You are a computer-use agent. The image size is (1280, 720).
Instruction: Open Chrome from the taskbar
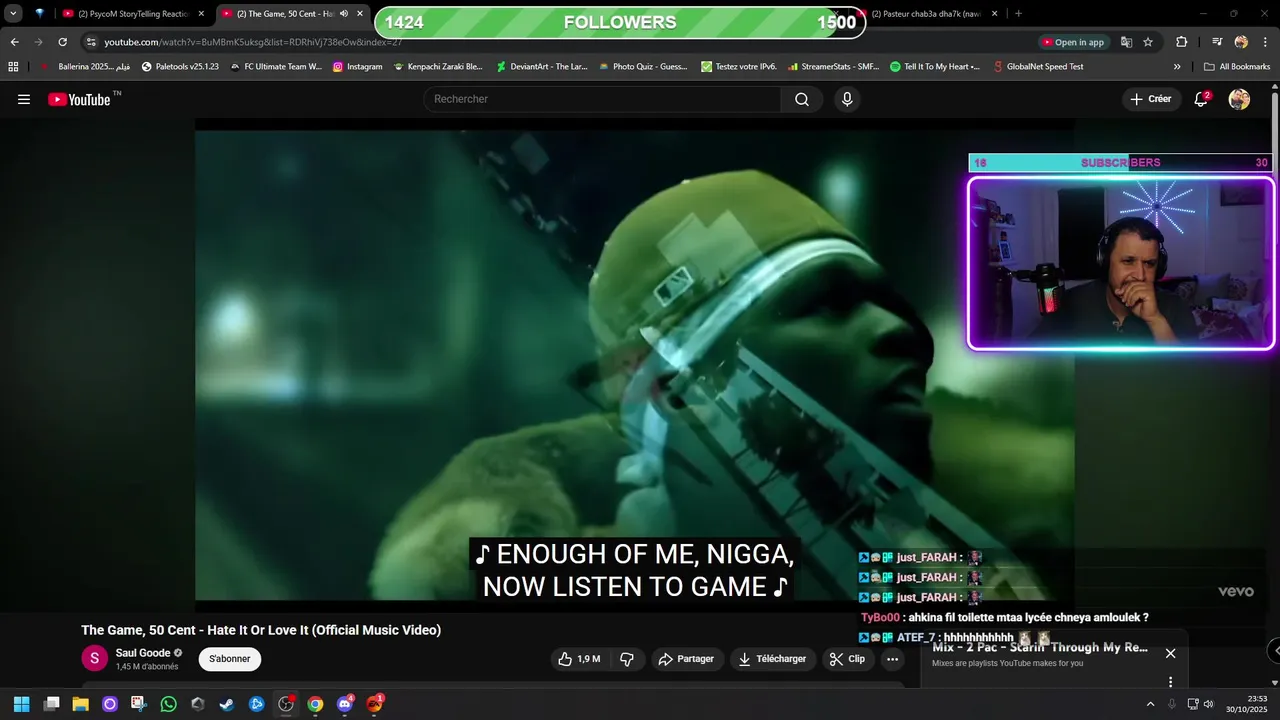[315, 704]
